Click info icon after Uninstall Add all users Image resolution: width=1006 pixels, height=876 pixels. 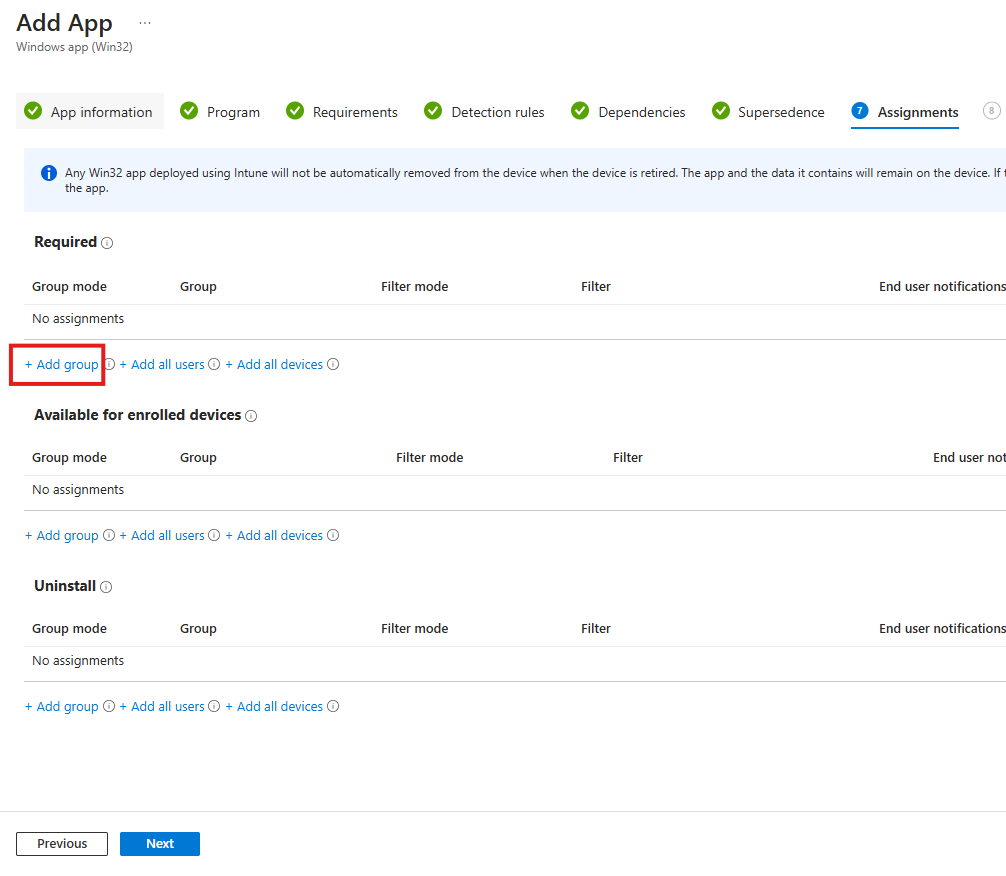coord(214,706)
